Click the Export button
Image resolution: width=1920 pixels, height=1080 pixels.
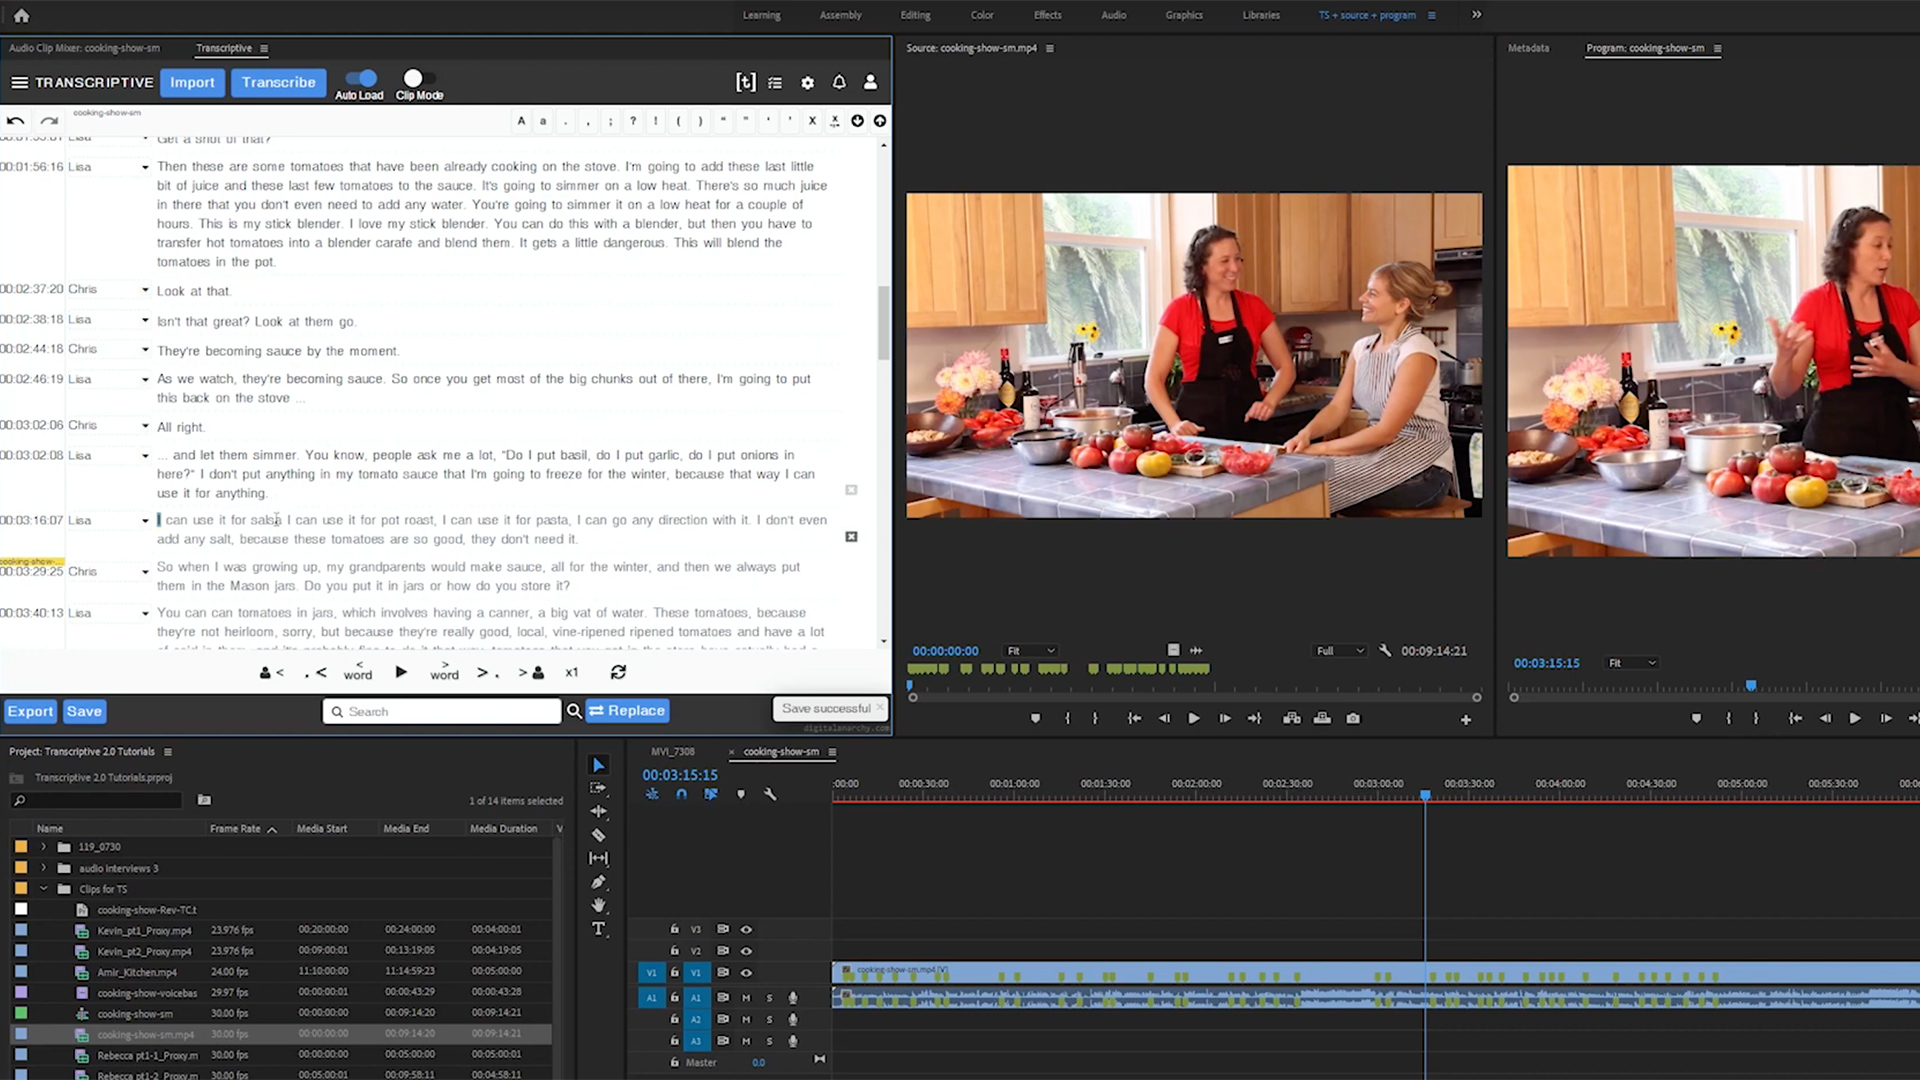point(30,711)
